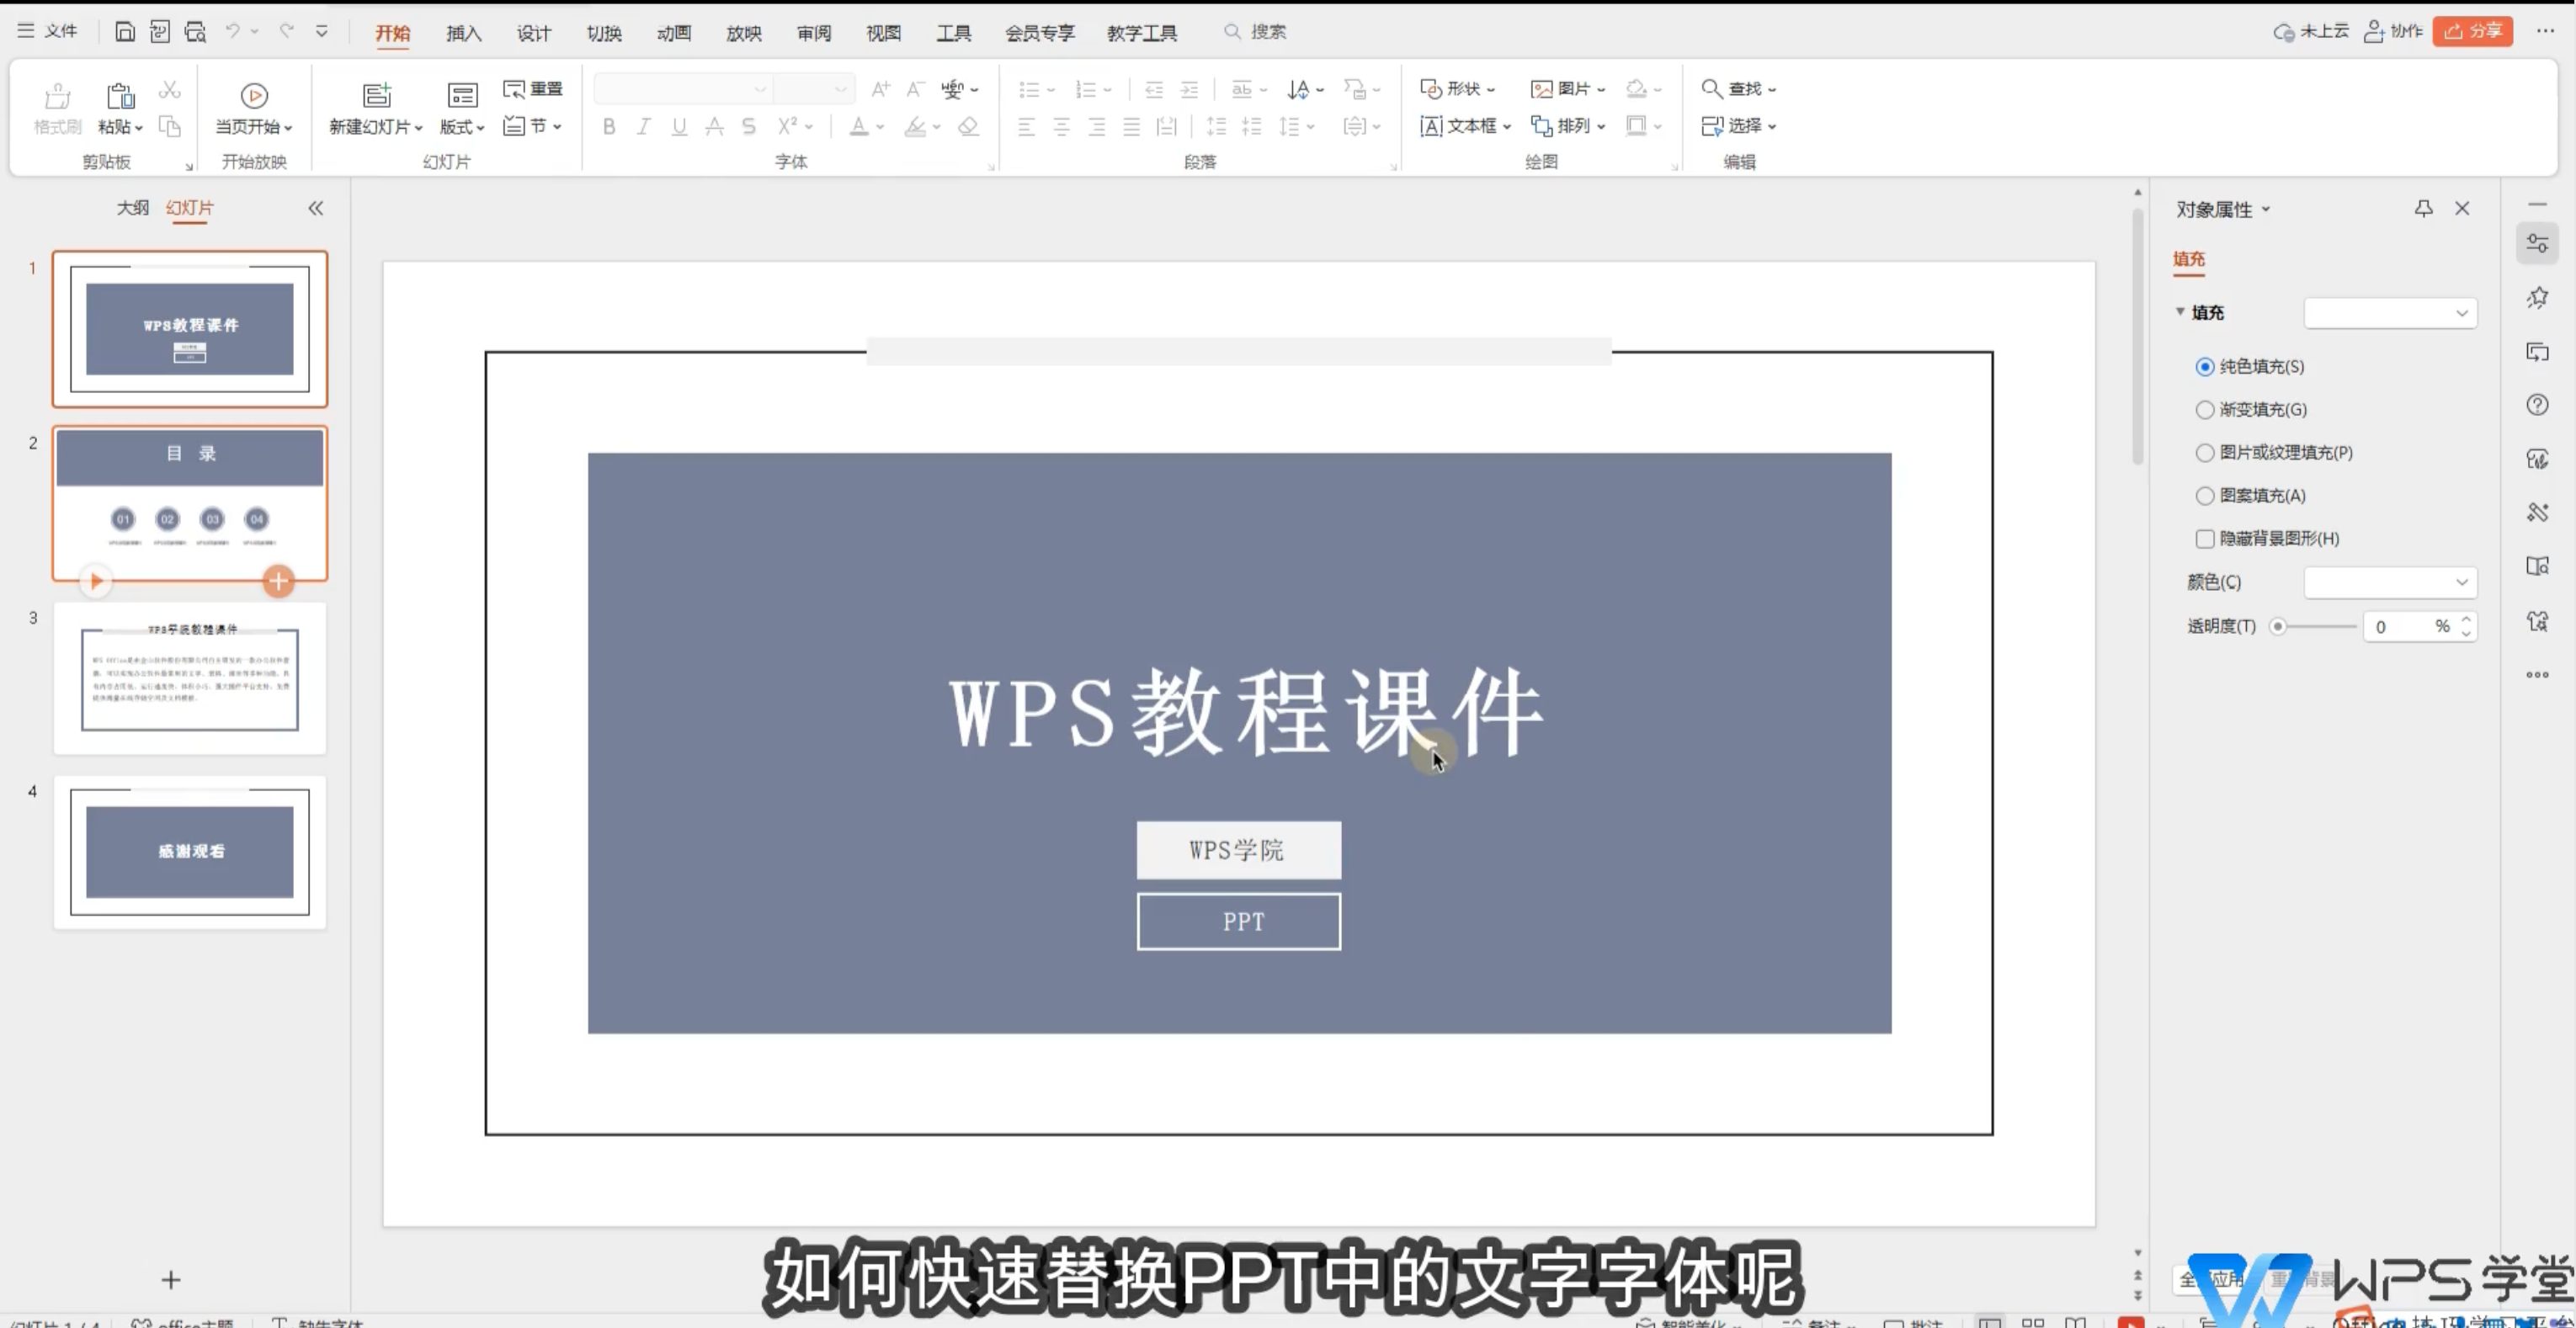This screenshot has height=1328, width=2576.
Task: Center align text in paragraph group
Action: click(1062, 126)
